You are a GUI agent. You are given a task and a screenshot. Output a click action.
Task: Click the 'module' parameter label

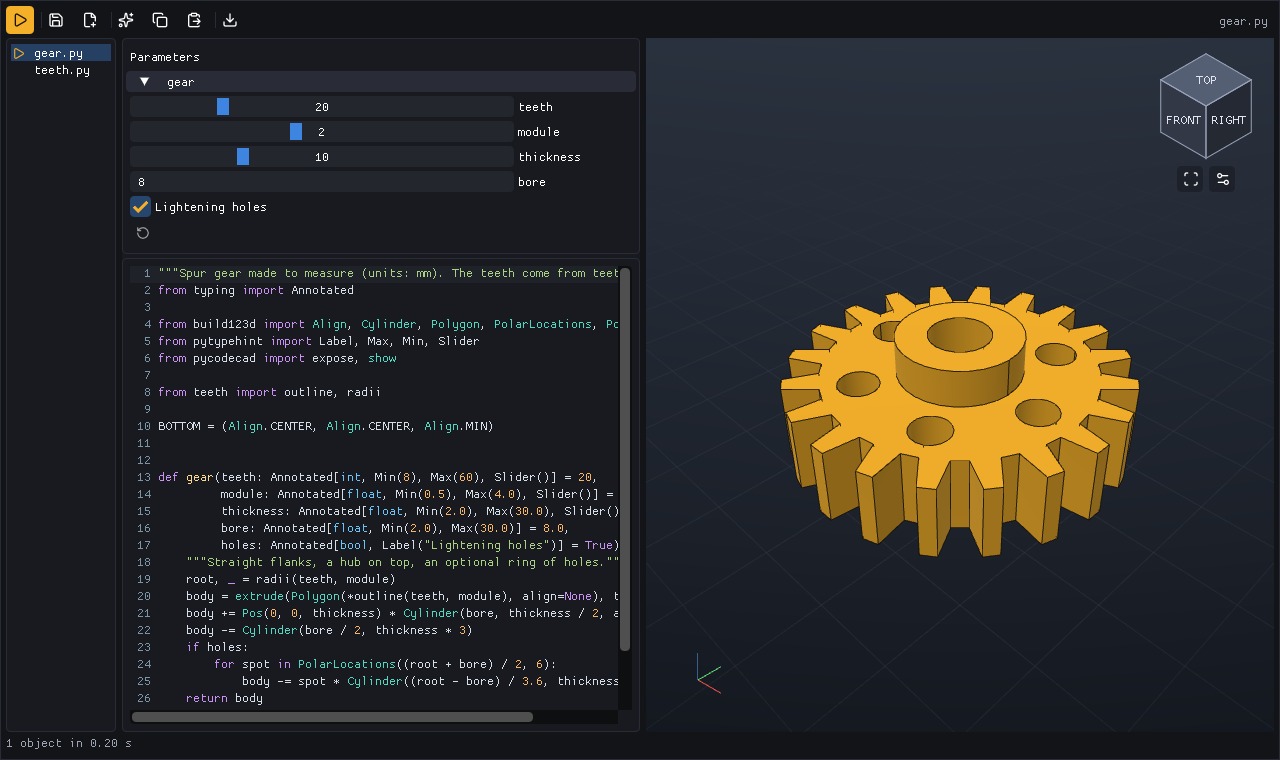(538, 132)
